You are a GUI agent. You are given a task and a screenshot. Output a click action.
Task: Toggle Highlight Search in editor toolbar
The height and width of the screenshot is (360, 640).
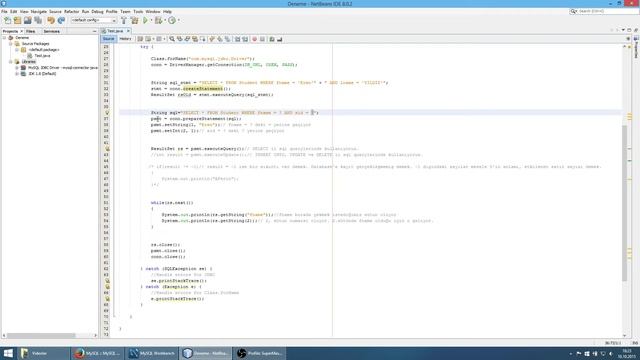(x=195, y=39)
